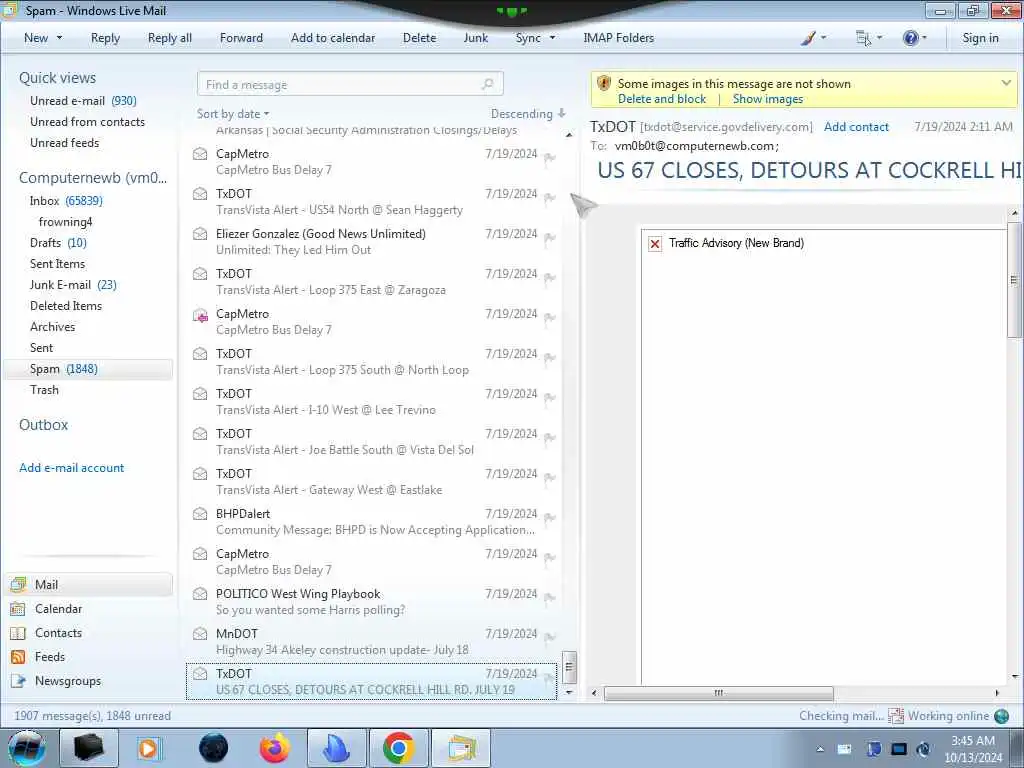Open the paintbrush colorizer toolbar icon

click(808, 38)
